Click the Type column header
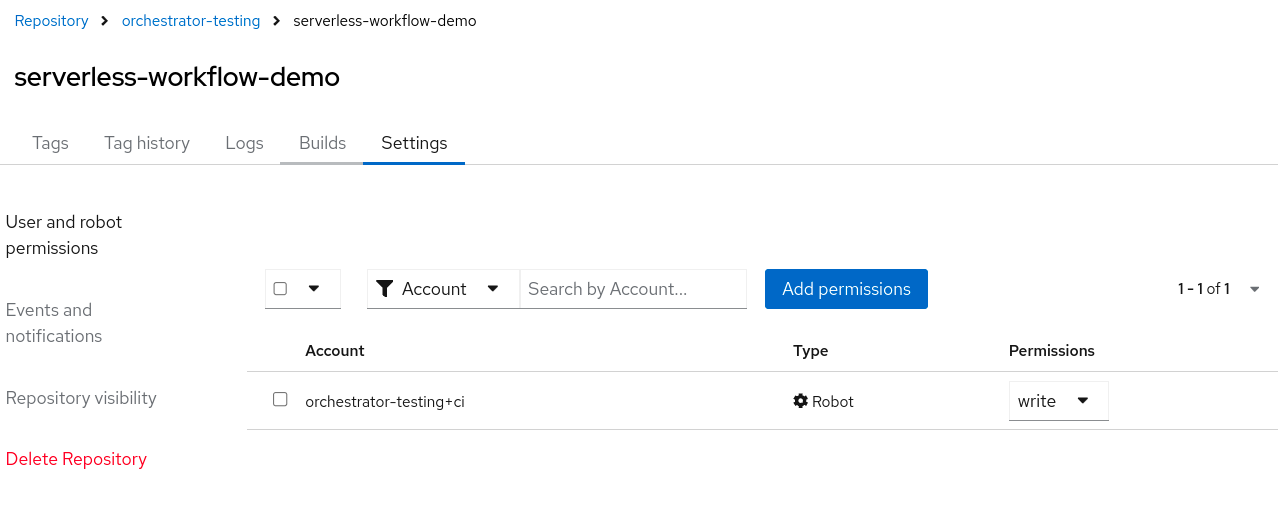 [x=811, y=351]
